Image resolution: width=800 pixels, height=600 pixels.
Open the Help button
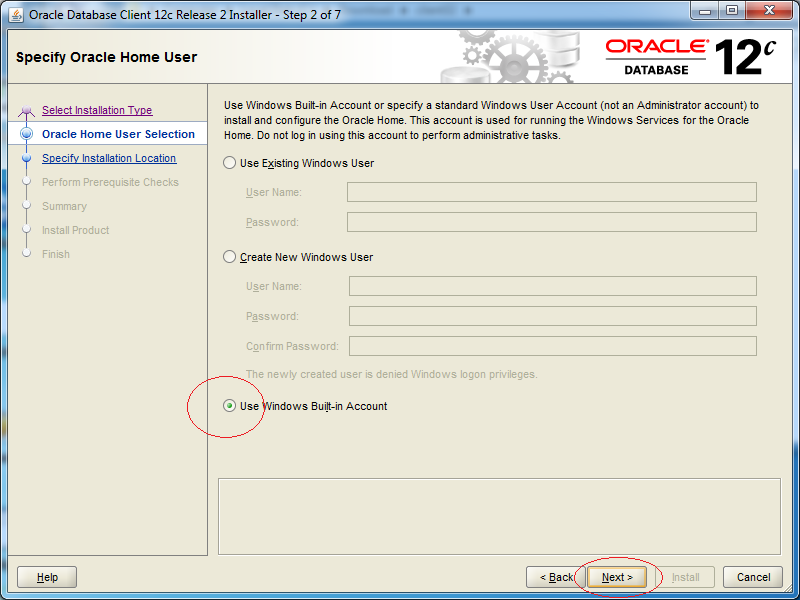click(x=47, y=577)
